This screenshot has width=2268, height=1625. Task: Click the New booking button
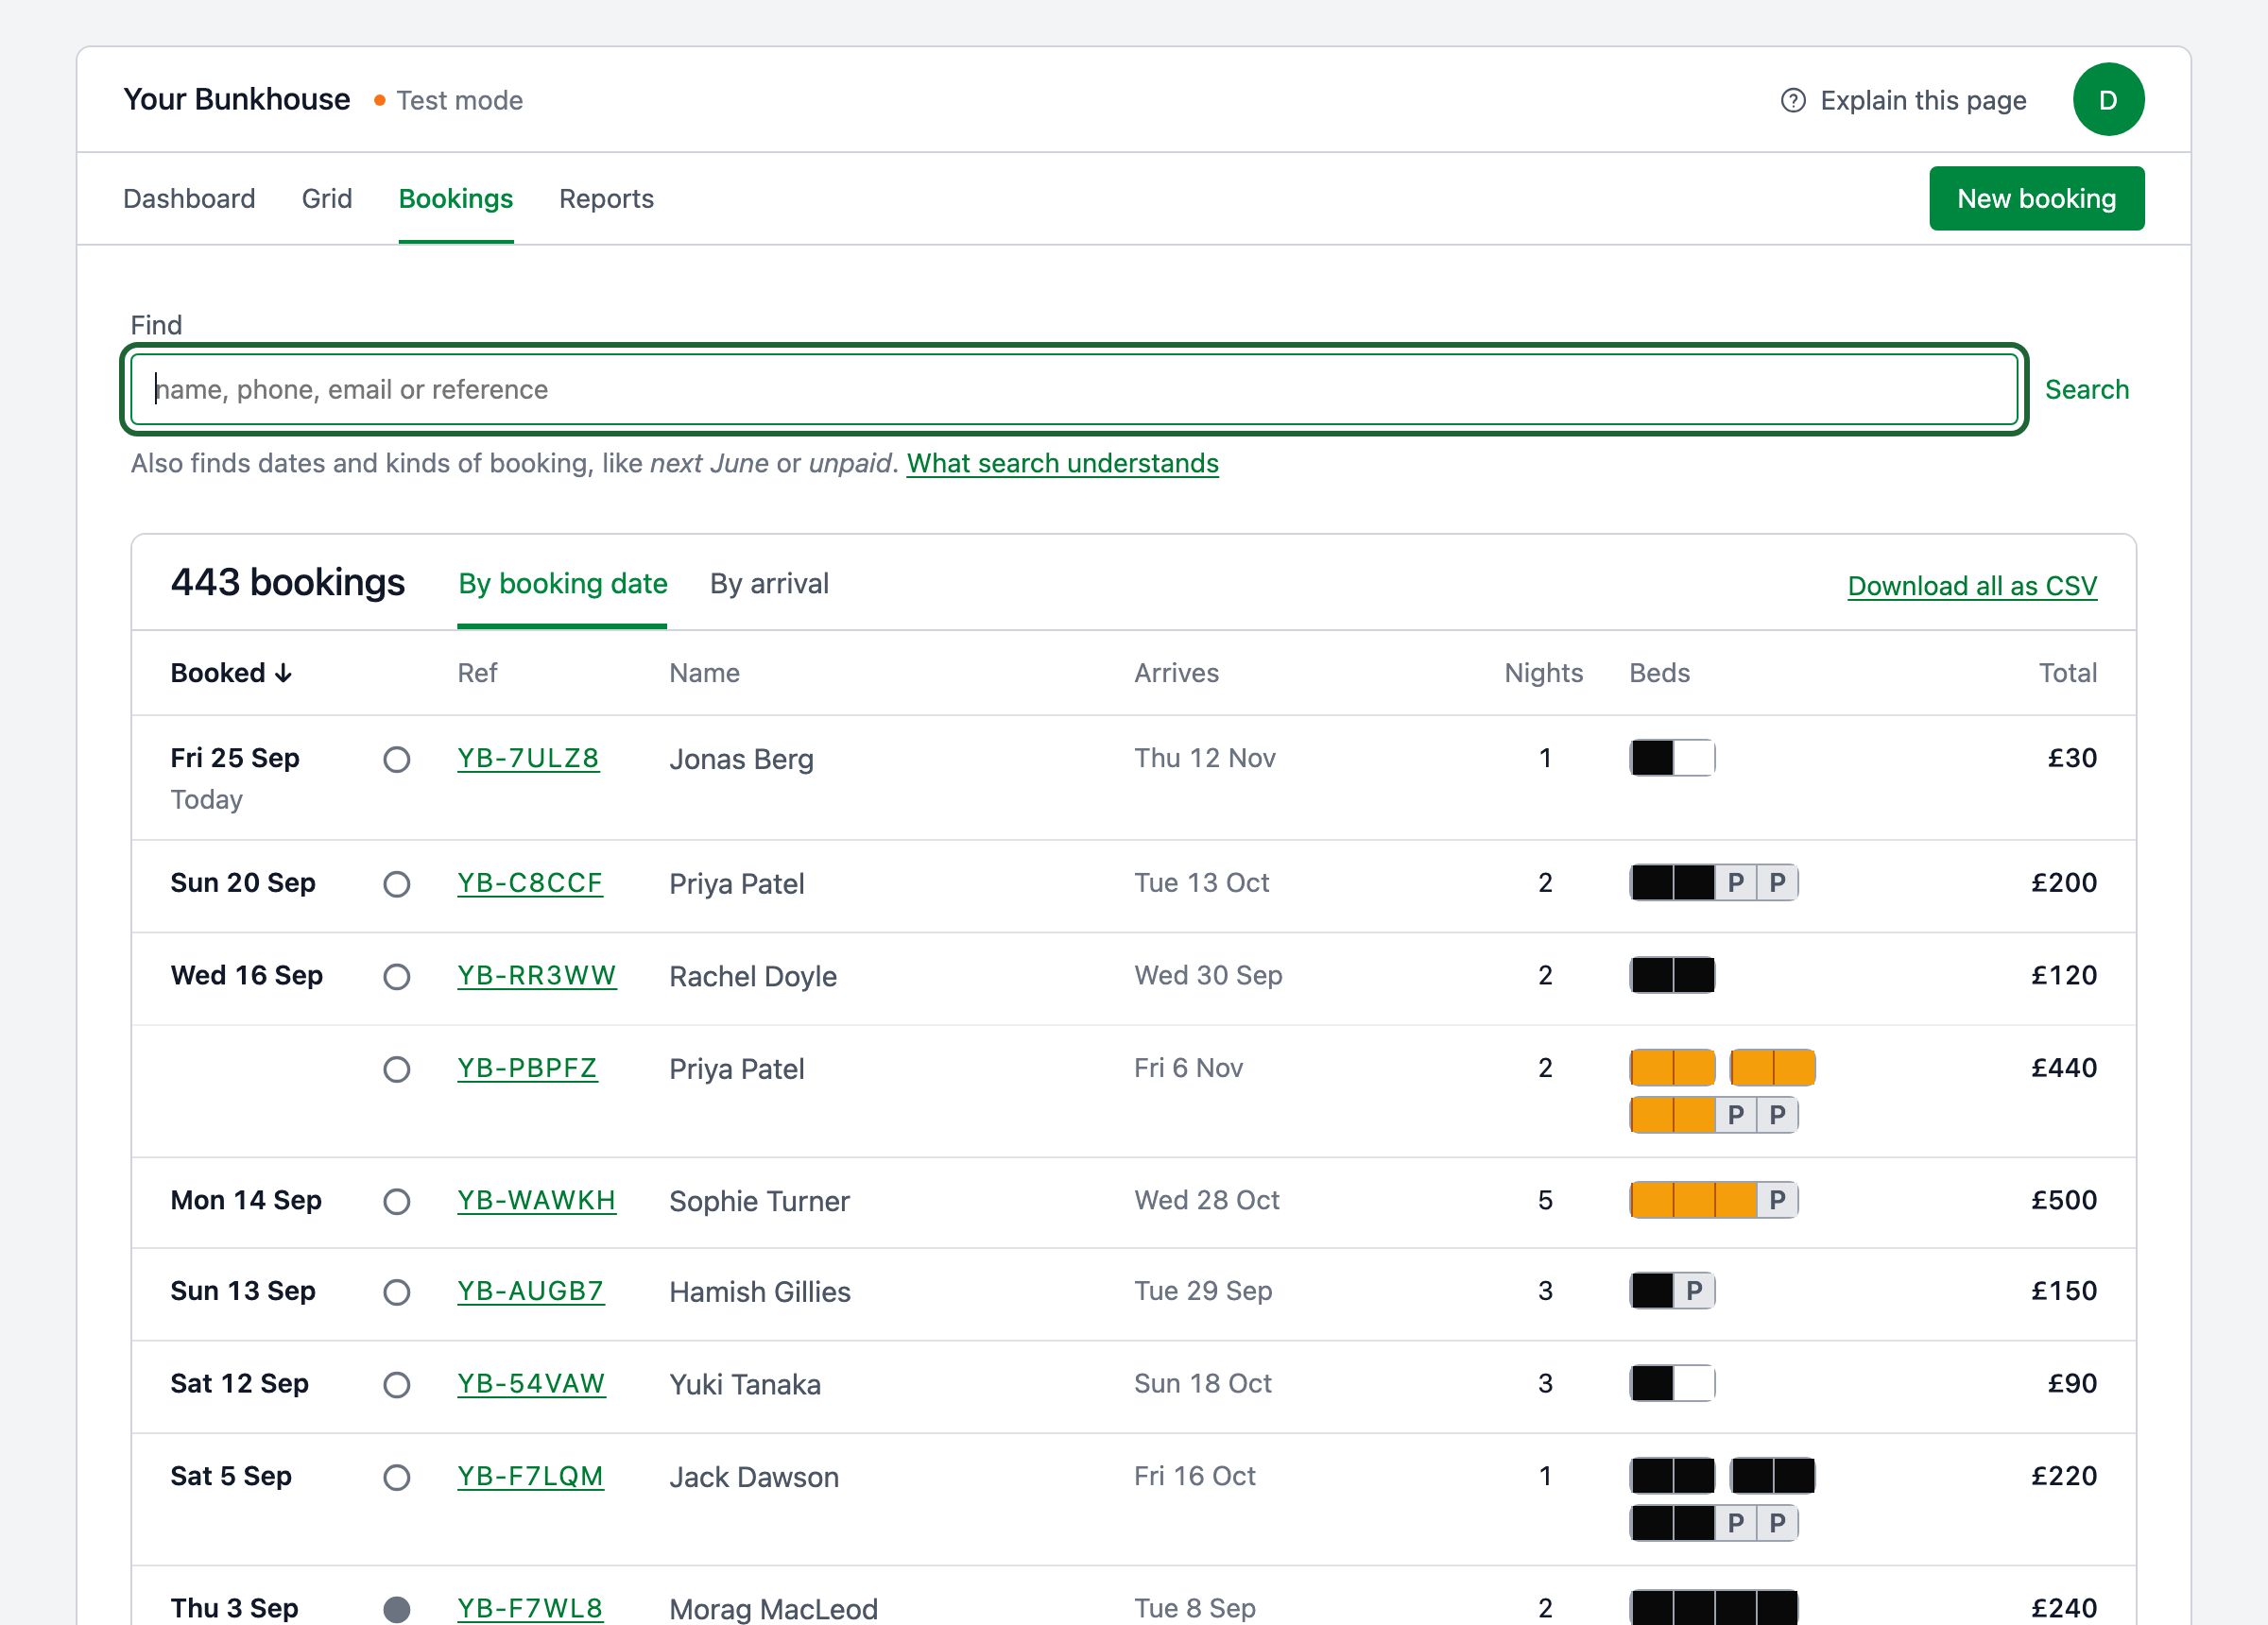[2037, 199]
